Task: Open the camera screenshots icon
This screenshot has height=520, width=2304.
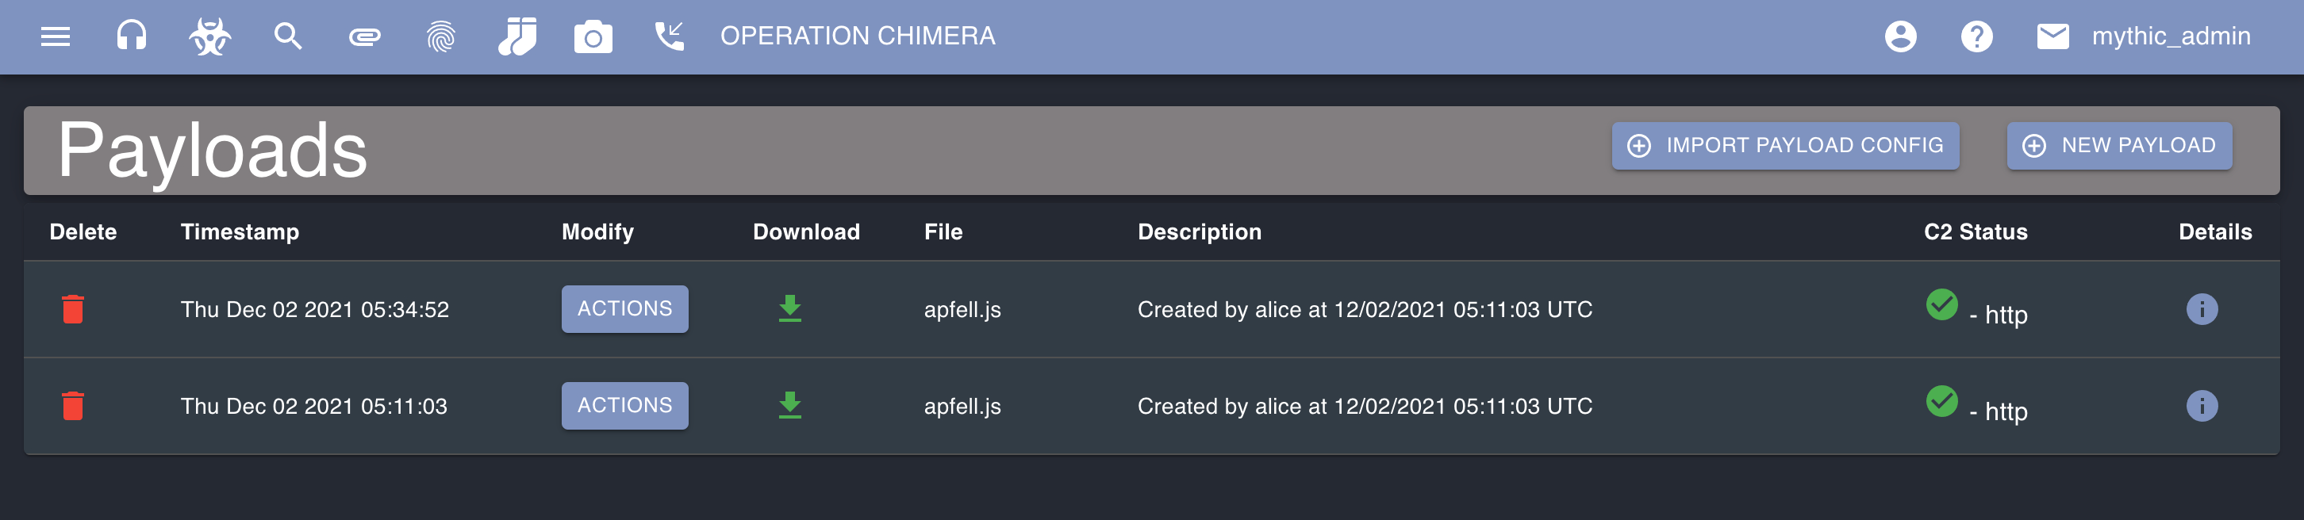Action: click(593, 37)
